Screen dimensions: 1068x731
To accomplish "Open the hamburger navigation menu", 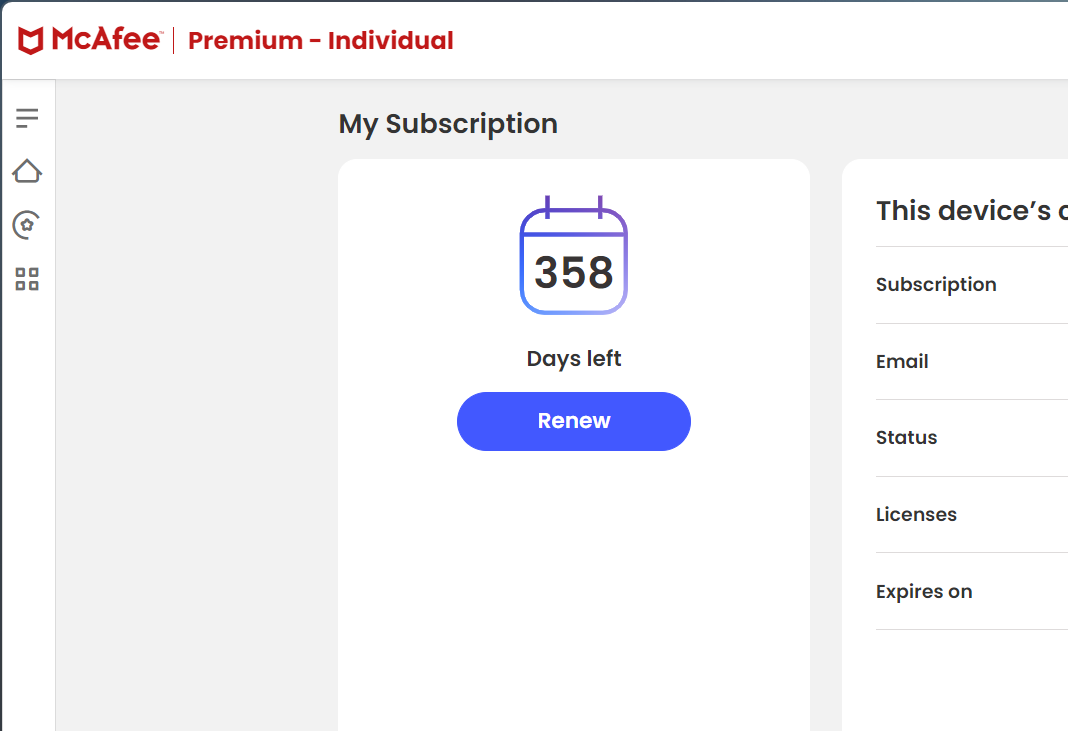I will 27,118.
